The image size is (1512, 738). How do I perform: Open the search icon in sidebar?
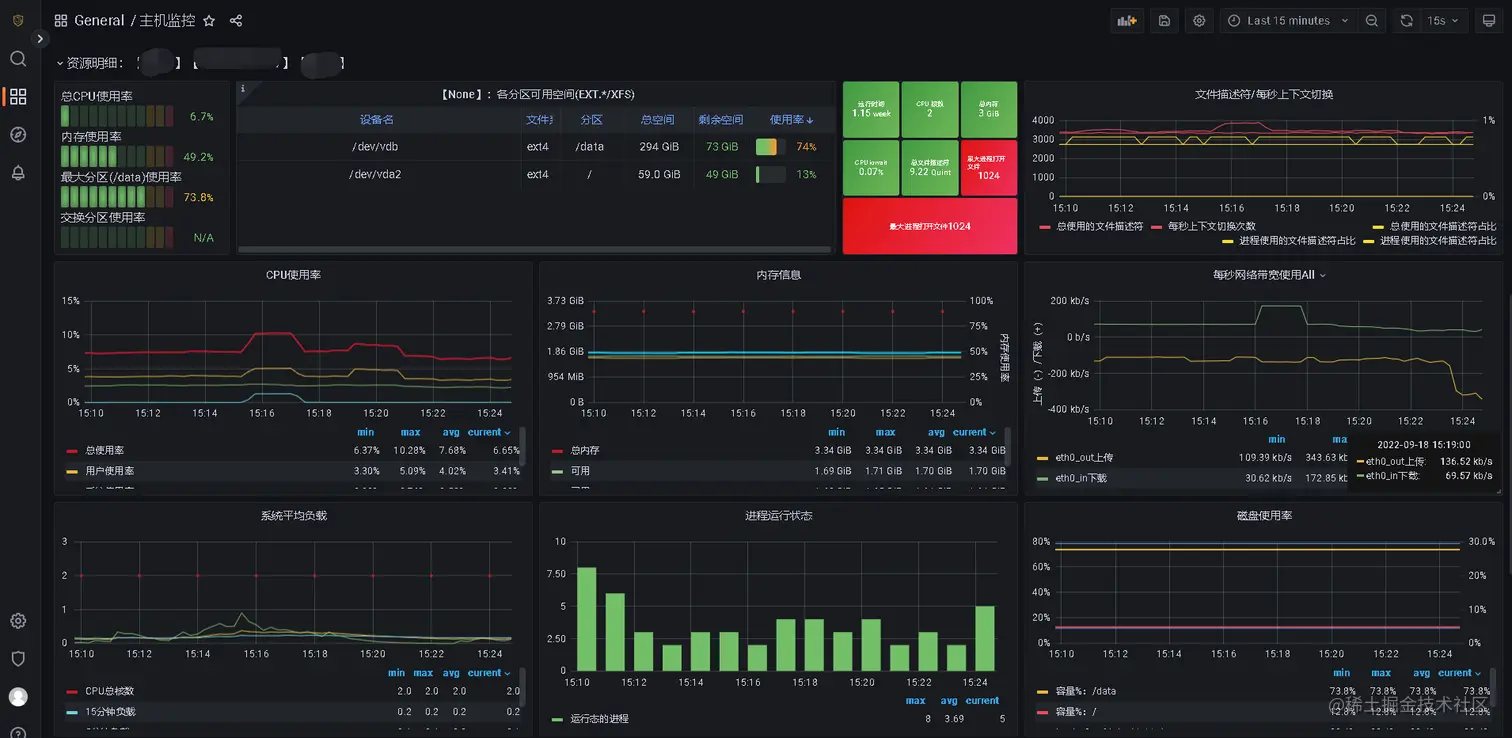coord(18,59)
